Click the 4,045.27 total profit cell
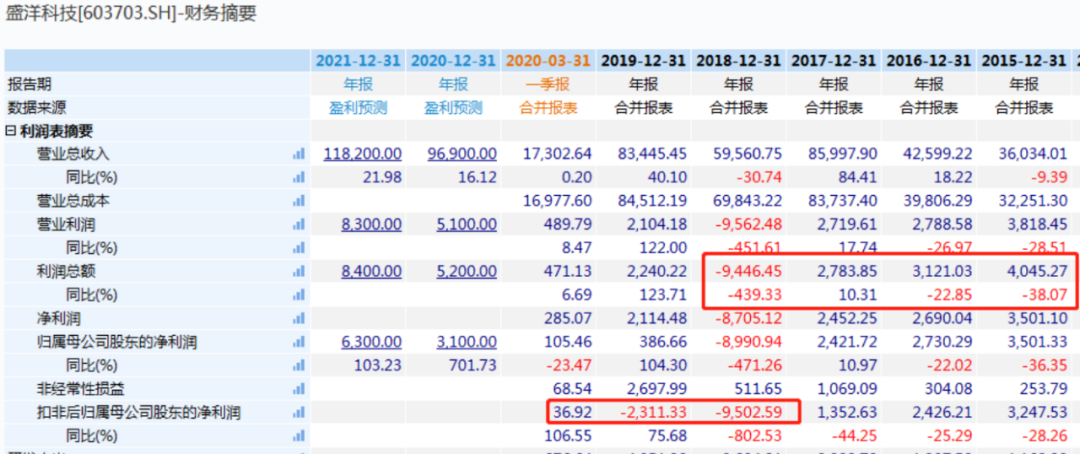1080x454 pixels. click(1037, 272)
